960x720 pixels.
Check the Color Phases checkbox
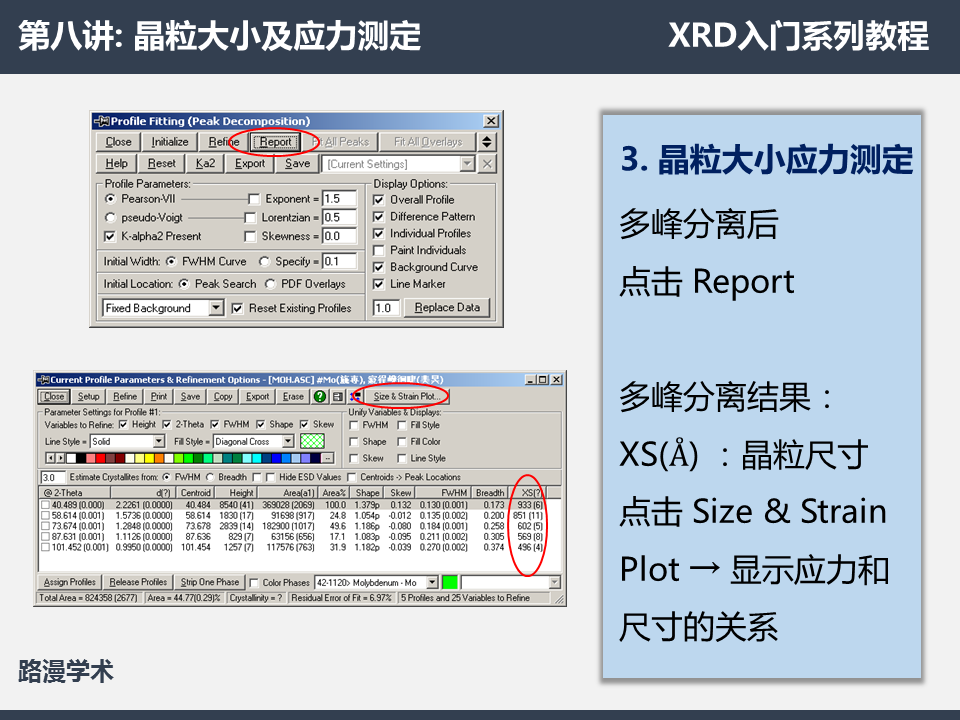[254, 583]
